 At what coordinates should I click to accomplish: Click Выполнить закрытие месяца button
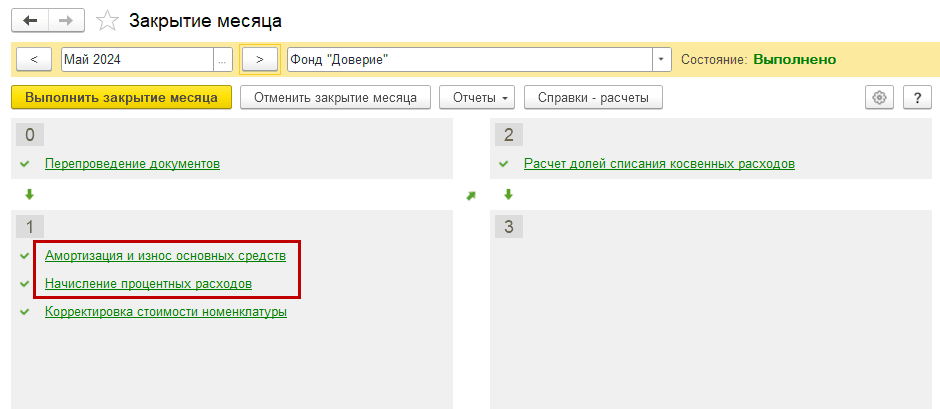click(121, 97)
